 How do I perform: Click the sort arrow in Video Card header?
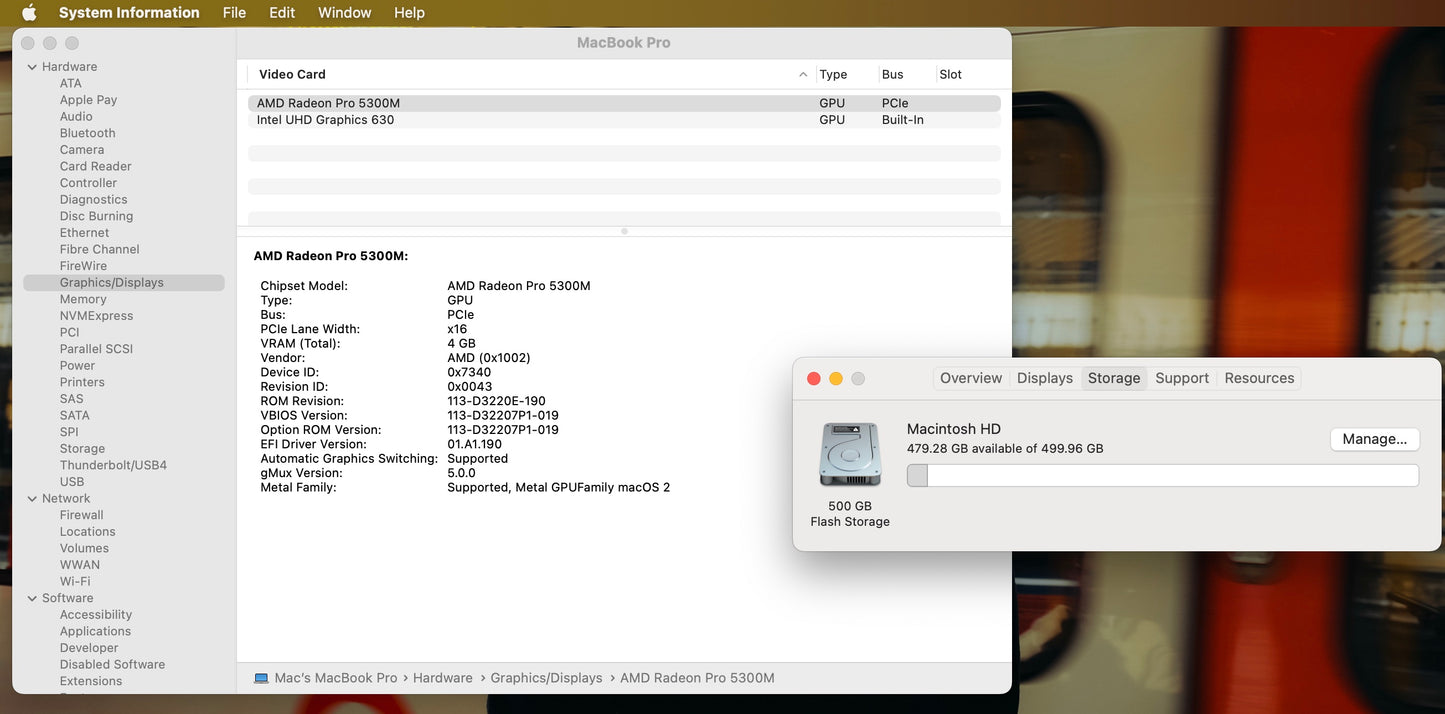pyautogui.click(x=803, y=75)
